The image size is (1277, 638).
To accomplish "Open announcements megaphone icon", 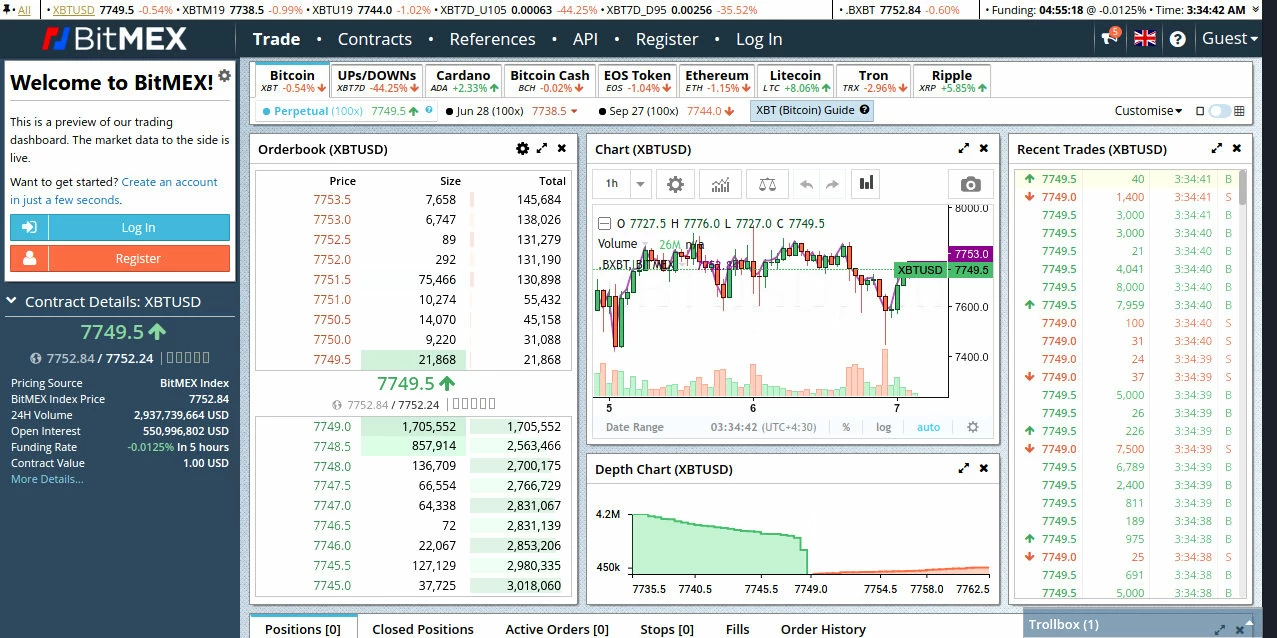I will coord(1108,39).
